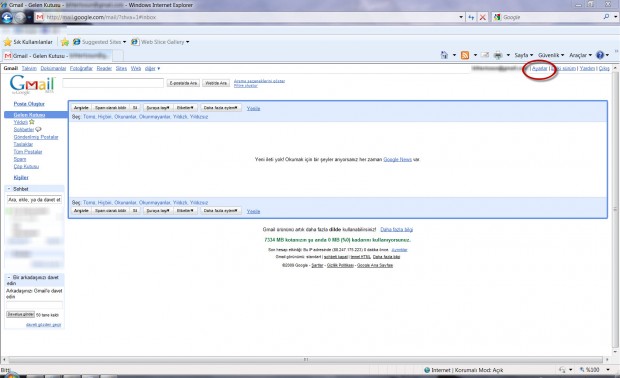620x378 pixels.
Task: Select the Gmail - Gelen Kutusu tab
Action: (x=57, y=56)
